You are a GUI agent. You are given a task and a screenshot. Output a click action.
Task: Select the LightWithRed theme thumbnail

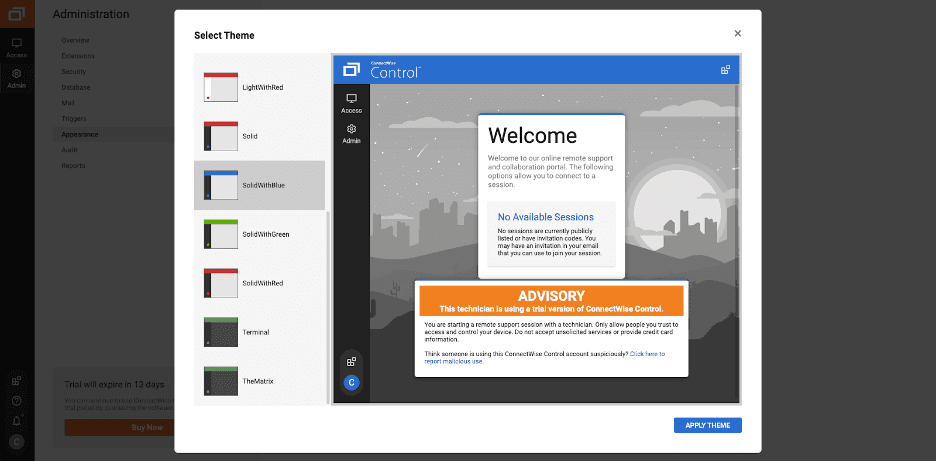click(x=220, y=87)
